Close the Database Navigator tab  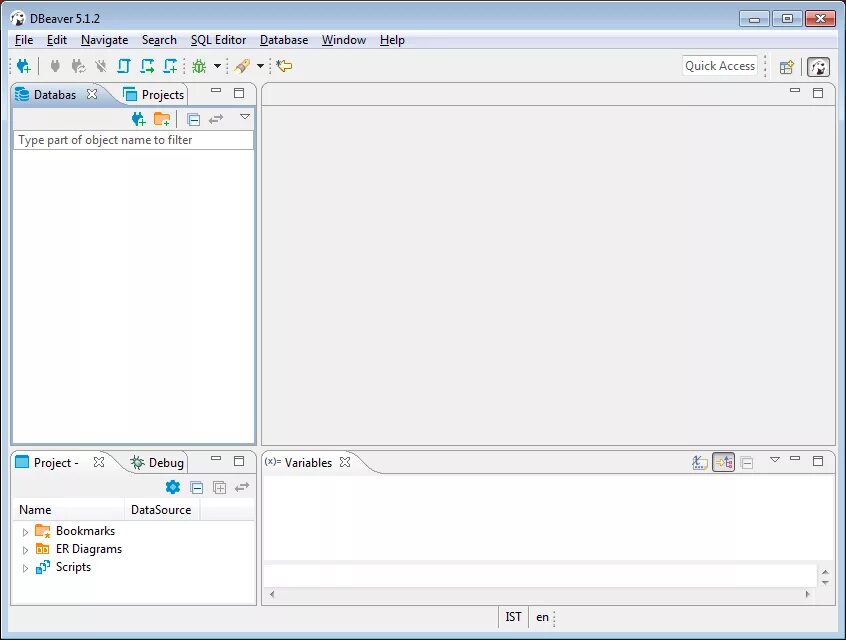[x=92, y=94]
